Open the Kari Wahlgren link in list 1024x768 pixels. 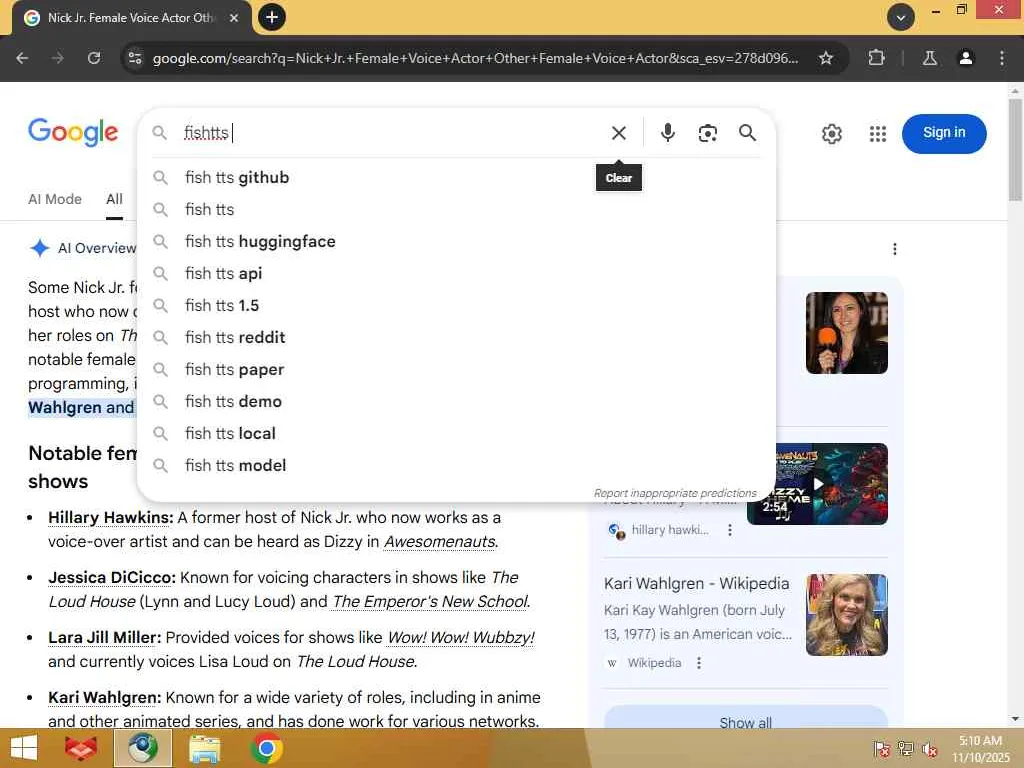(x=104, y=698)
